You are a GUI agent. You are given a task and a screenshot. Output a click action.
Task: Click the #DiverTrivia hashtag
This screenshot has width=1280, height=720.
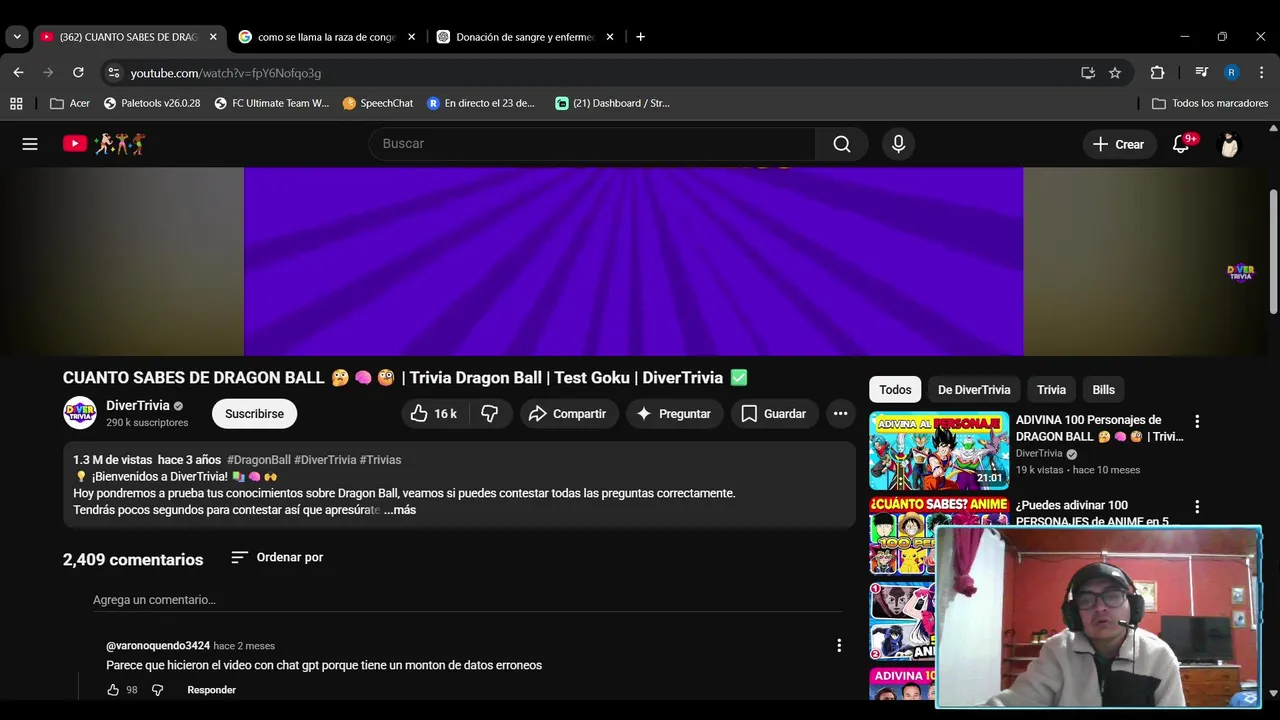tap(325, 460)
